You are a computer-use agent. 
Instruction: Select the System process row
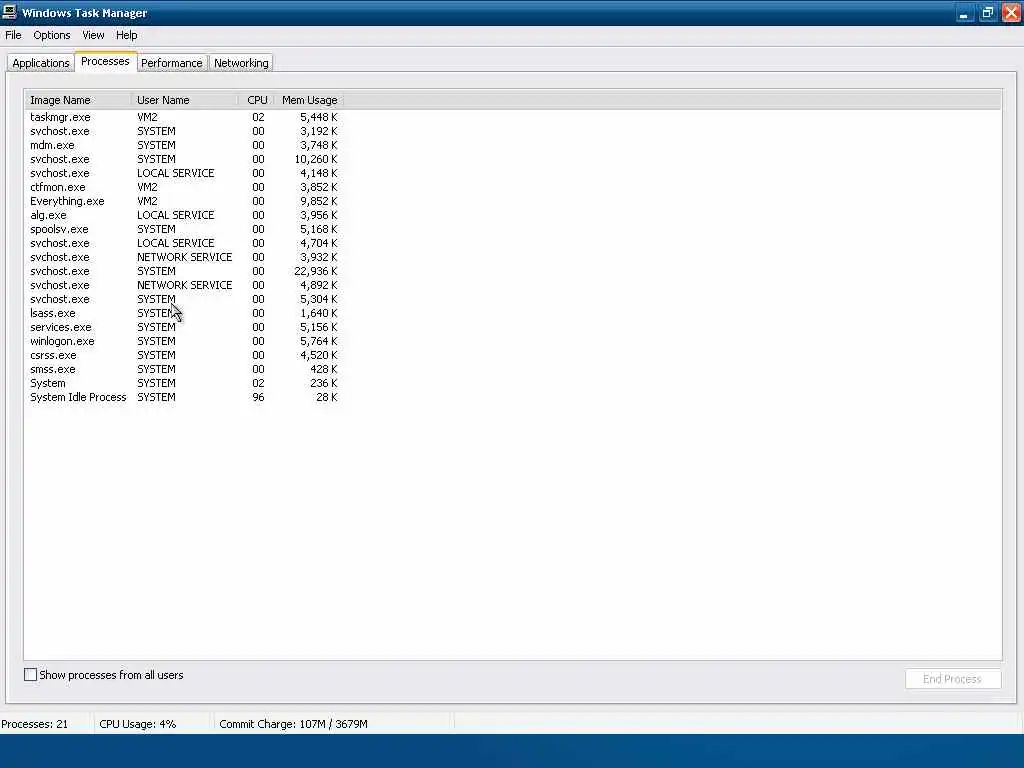coord(184,383)
